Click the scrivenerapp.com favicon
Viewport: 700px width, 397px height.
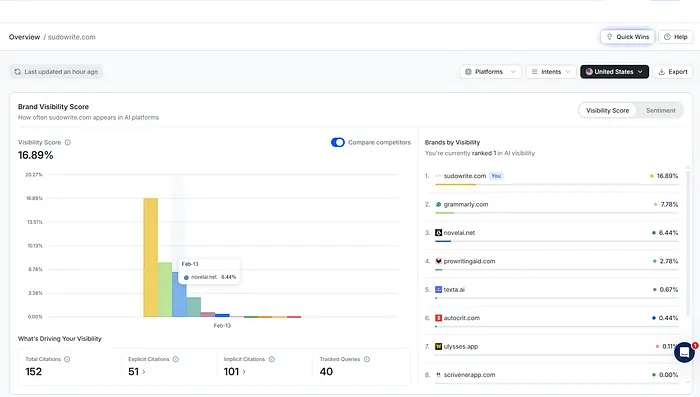438,375
